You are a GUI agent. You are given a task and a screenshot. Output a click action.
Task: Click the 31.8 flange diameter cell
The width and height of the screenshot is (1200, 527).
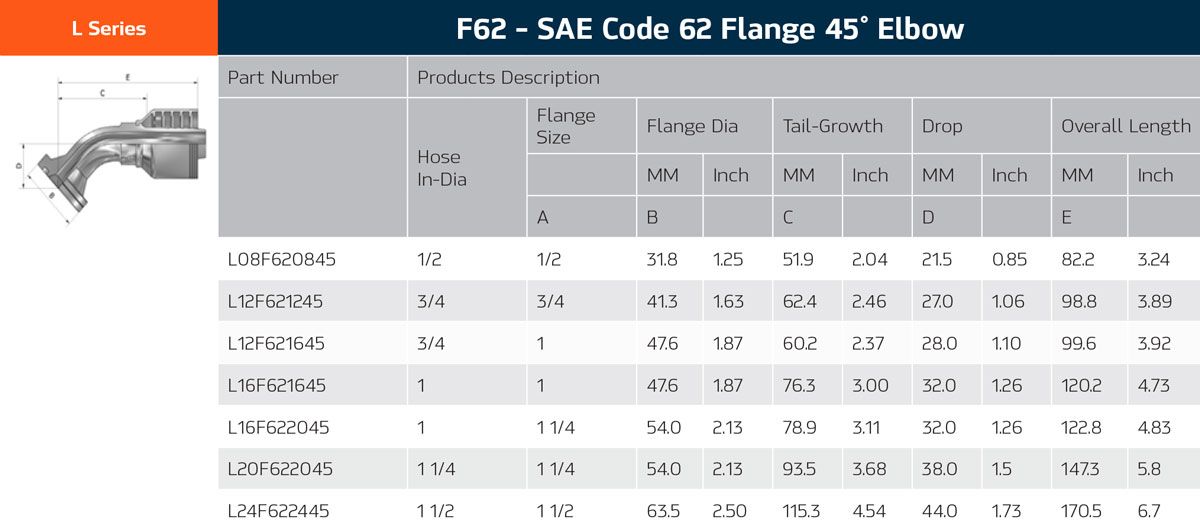[662, 260]
